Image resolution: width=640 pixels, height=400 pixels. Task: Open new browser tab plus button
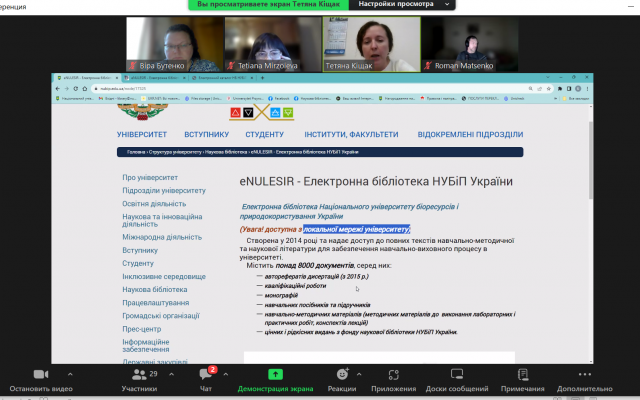tap(262, 78)
